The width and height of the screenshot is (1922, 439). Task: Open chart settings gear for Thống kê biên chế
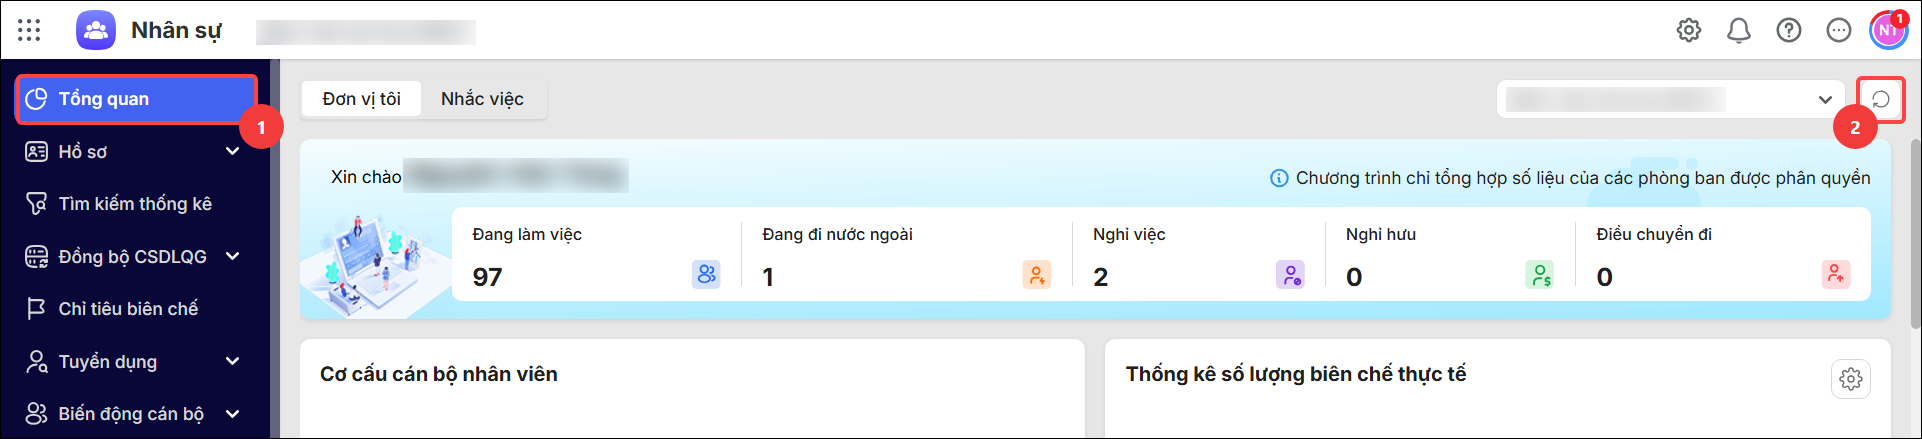click(1851, 379)
